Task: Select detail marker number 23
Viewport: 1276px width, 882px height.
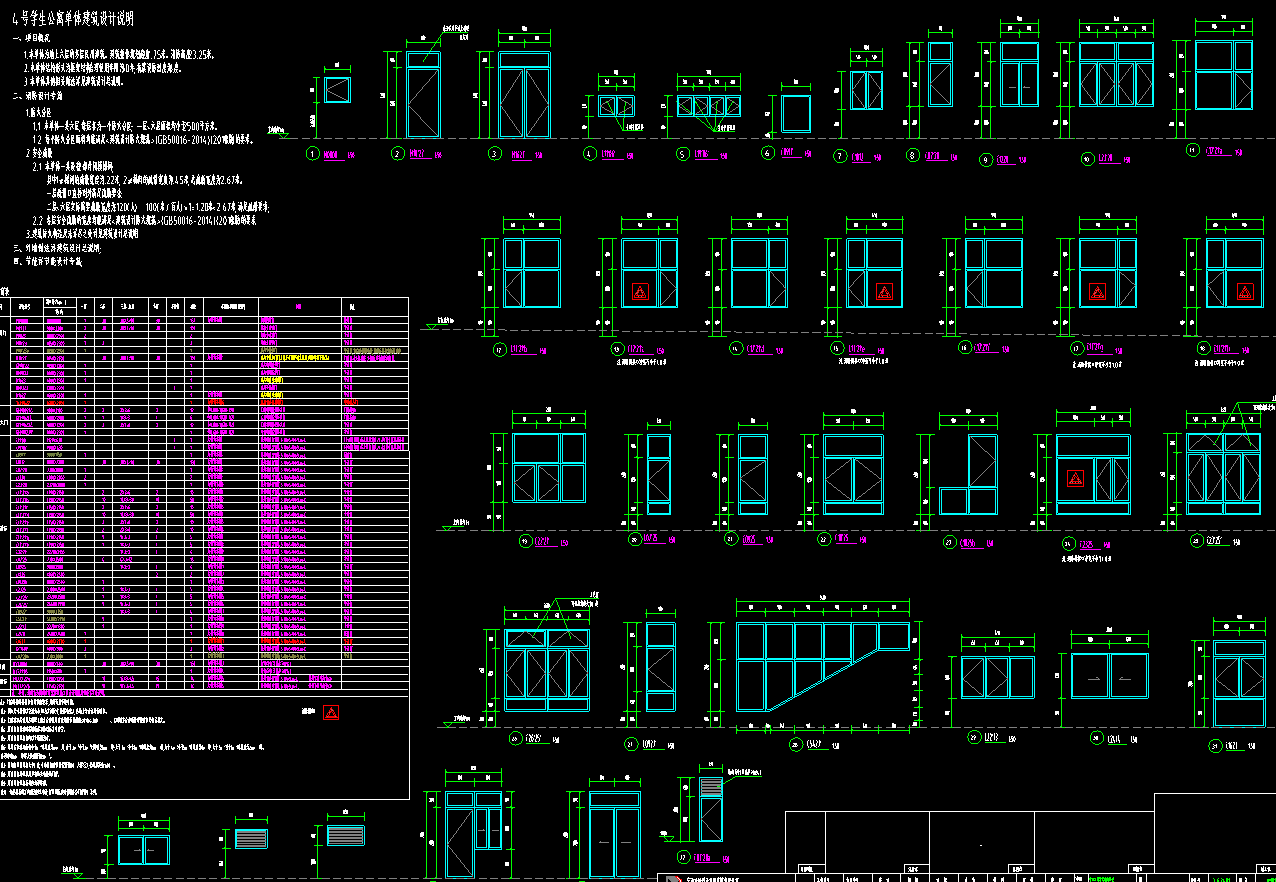Action: (948, 542)
